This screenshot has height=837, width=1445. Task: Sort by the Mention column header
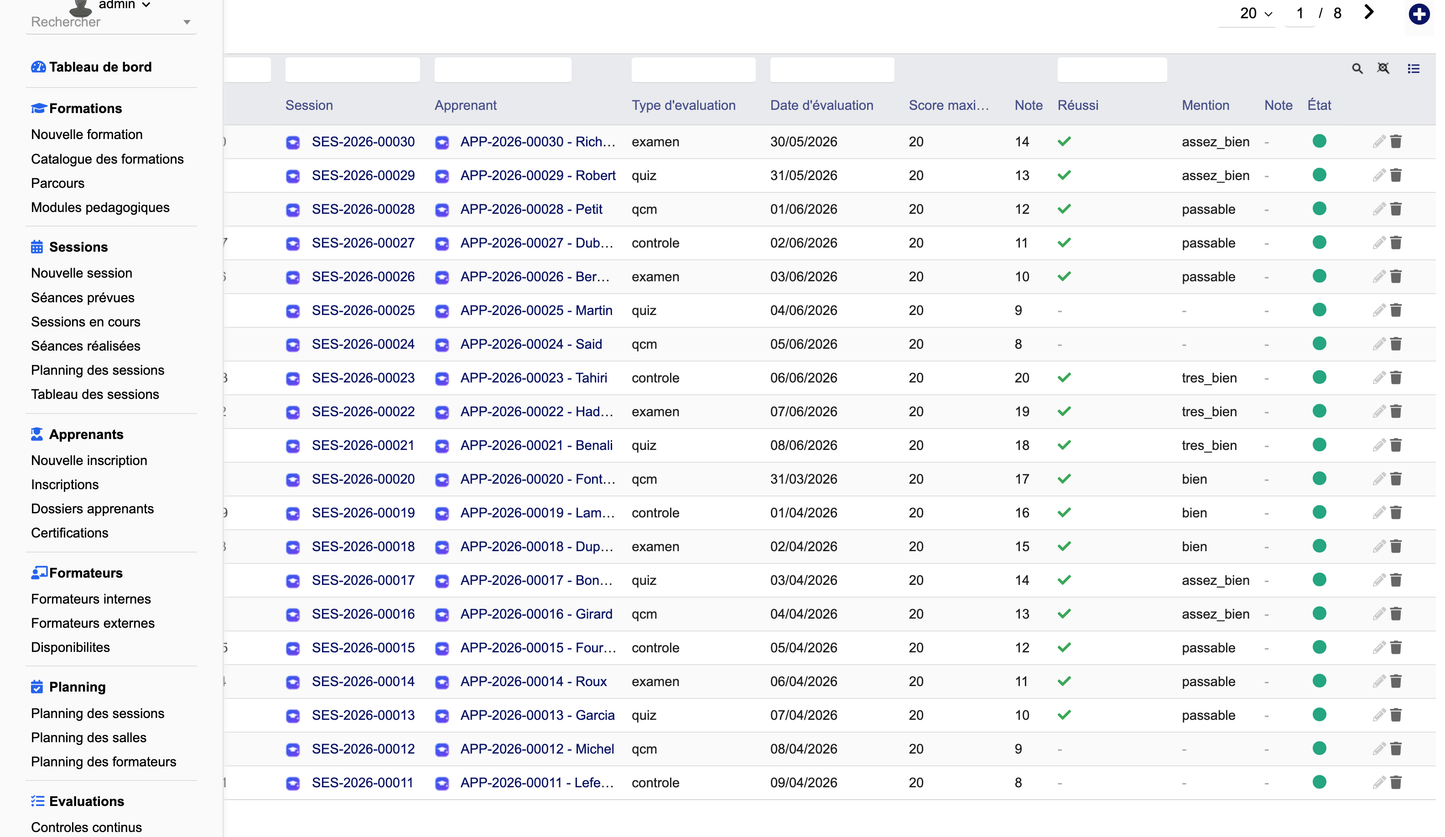1206,105
